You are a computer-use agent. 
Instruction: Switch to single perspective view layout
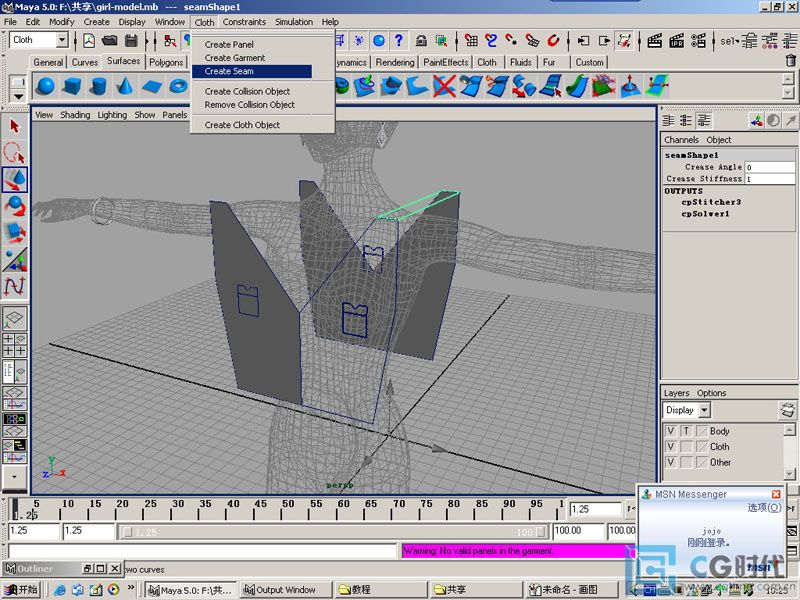tap(14, 317)
